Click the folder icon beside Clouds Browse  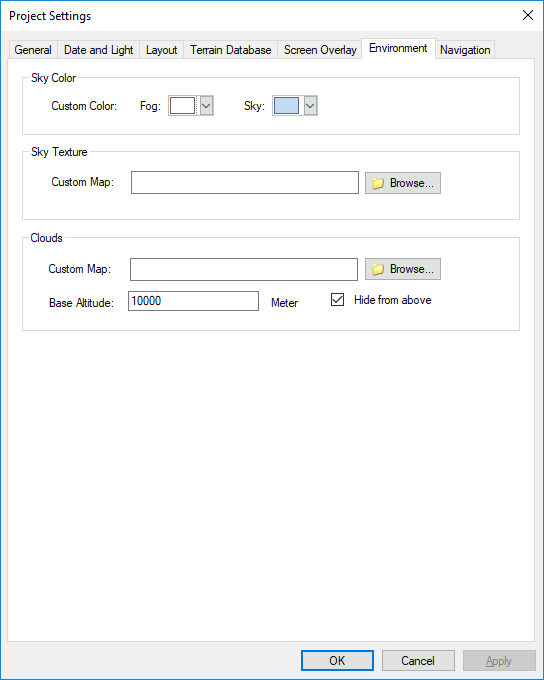(378, 269)
